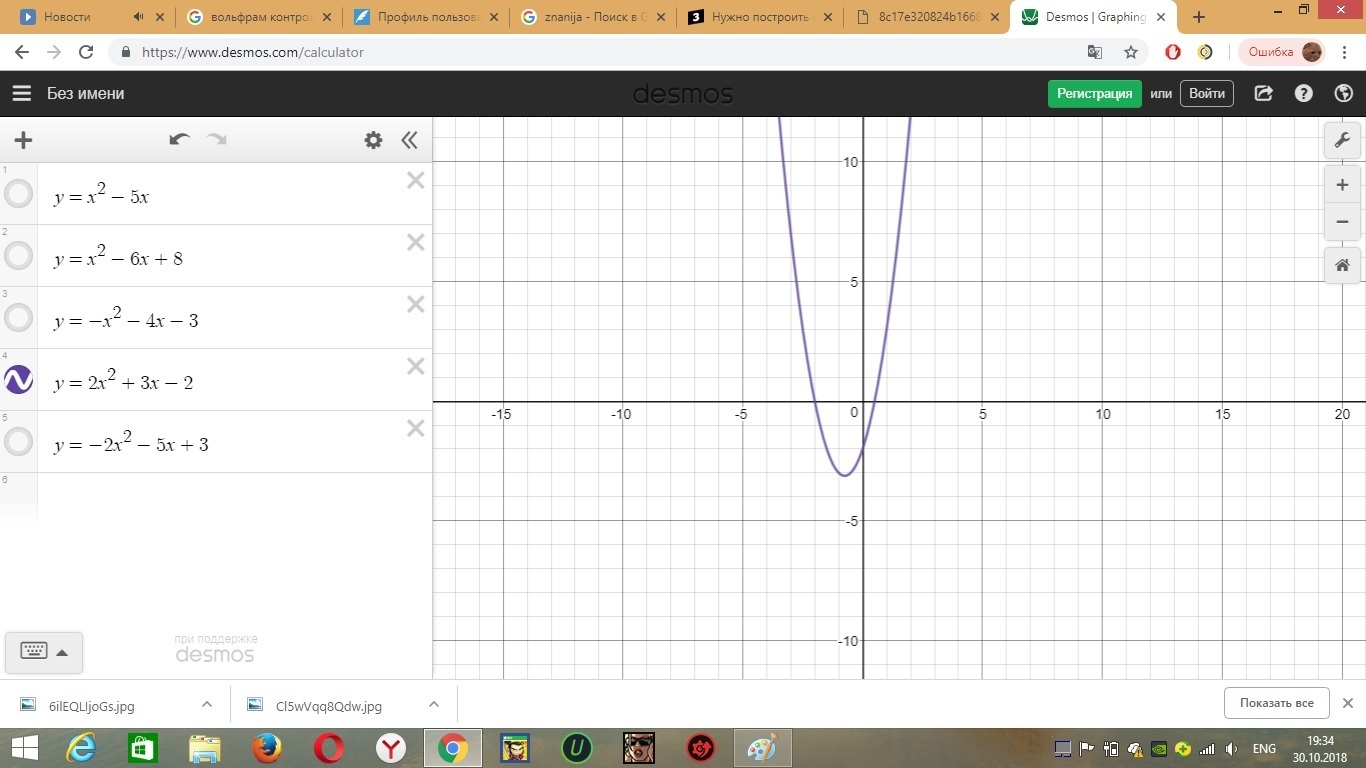Image resolution: width=1366 pixels, height=768 pixels.
Task: Reload the current page
Action: click(86, 52)
